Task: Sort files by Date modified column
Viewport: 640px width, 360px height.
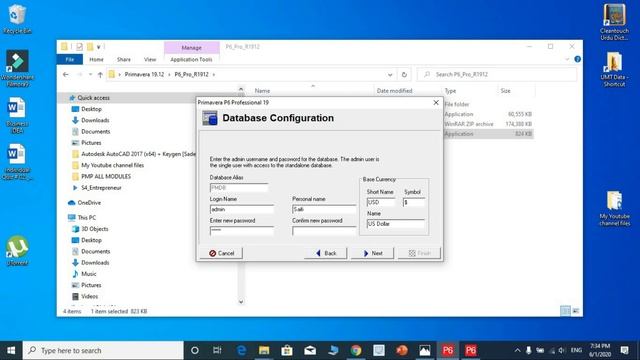Action: coord(394,91)
